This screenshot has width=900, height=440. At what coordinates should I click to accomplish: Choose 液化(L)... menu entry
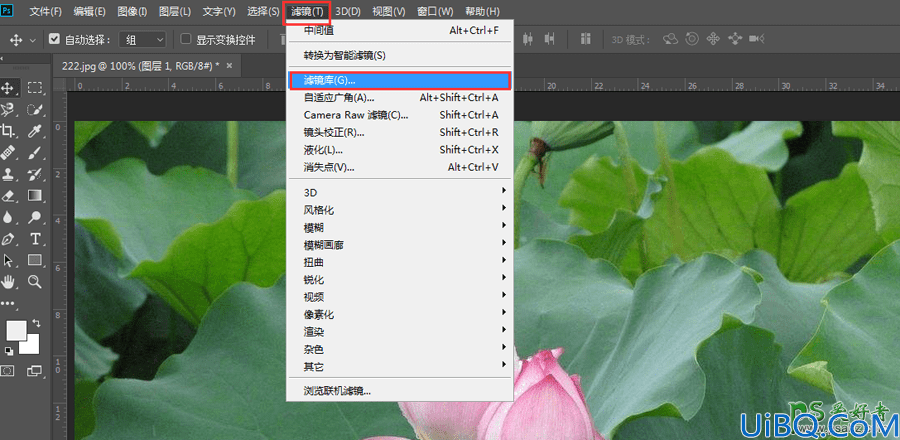(x=399, y=150)
